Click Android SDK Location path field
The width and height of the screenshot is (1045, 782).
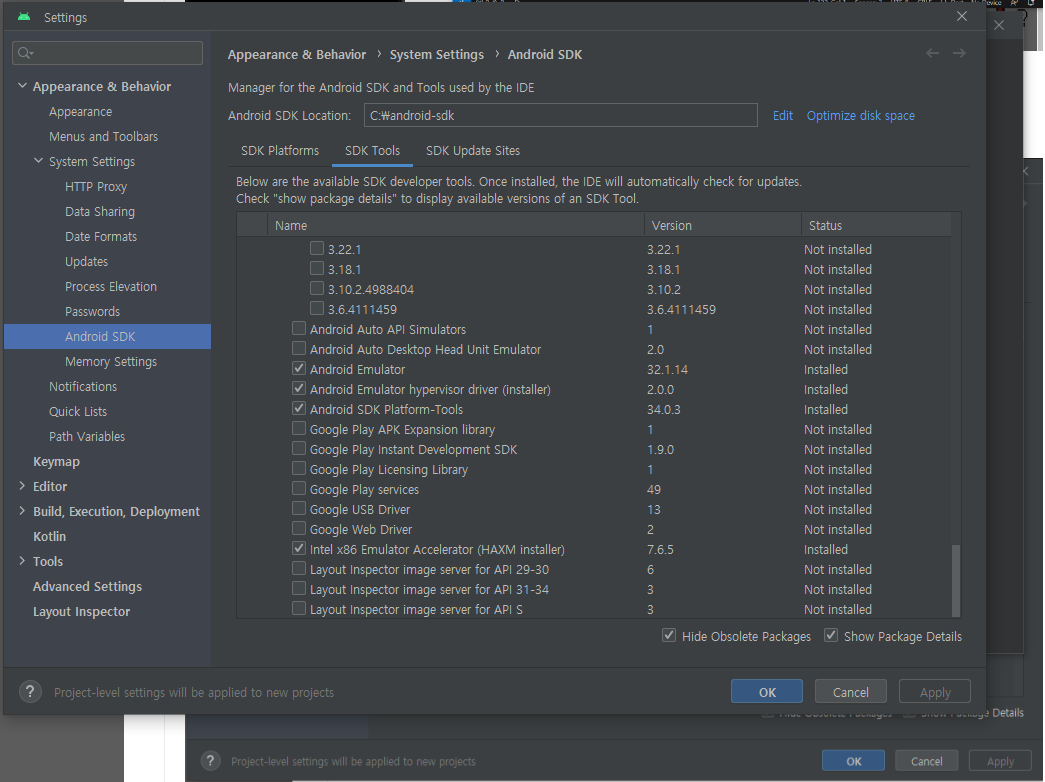point(560,115)
